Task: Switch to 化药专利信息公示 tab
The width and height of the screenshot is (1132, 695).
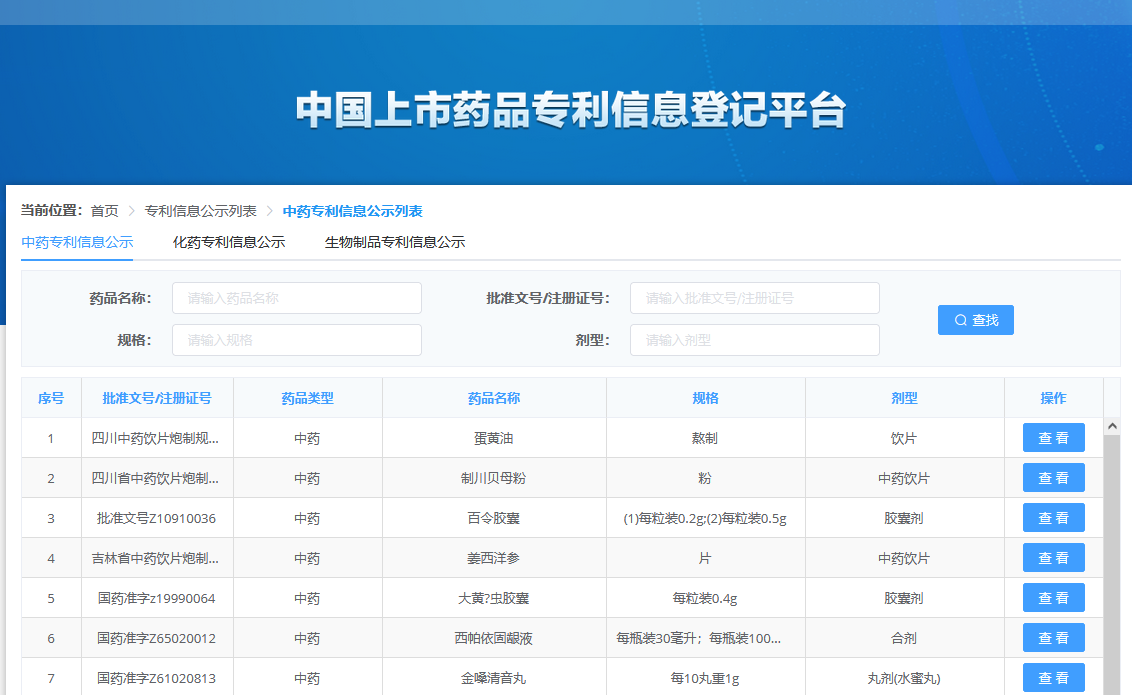Action: [x=229, y=242]
